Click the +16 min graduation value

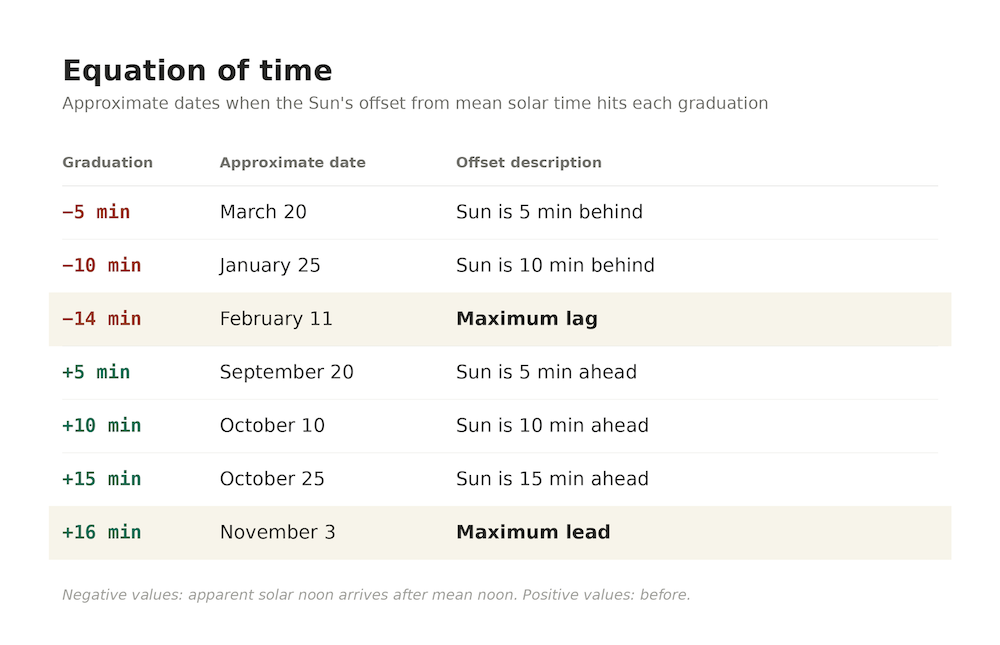tap(102, 532)
